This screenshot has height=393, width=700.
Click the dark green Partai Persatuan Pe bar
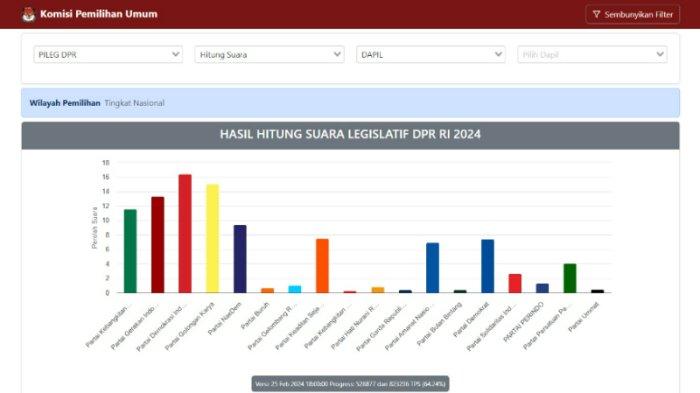tap(570, 278)
